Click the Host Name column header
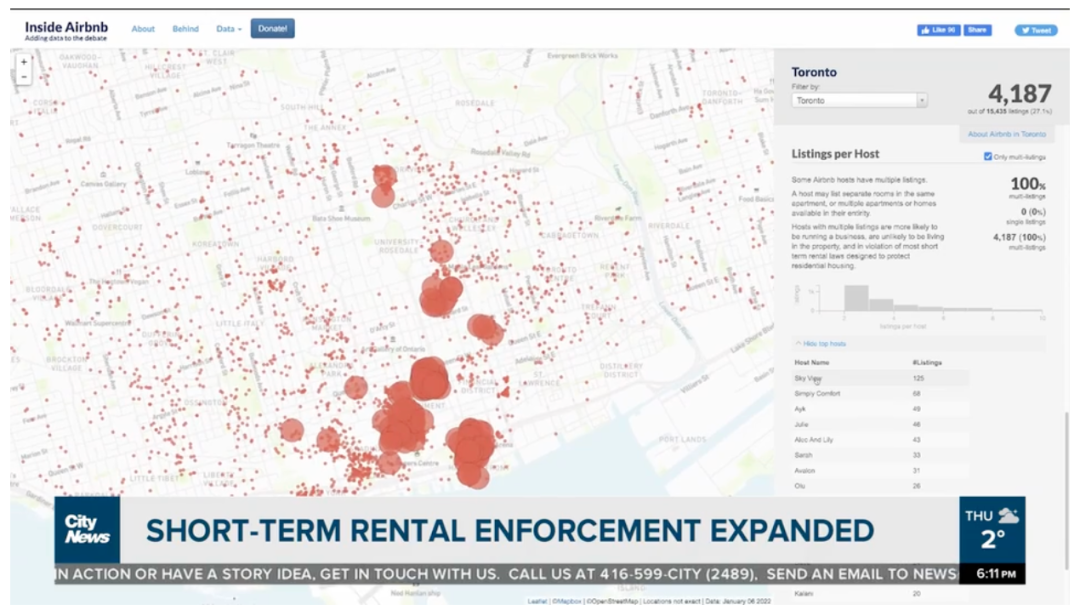1080x616 pixels. 811,362
